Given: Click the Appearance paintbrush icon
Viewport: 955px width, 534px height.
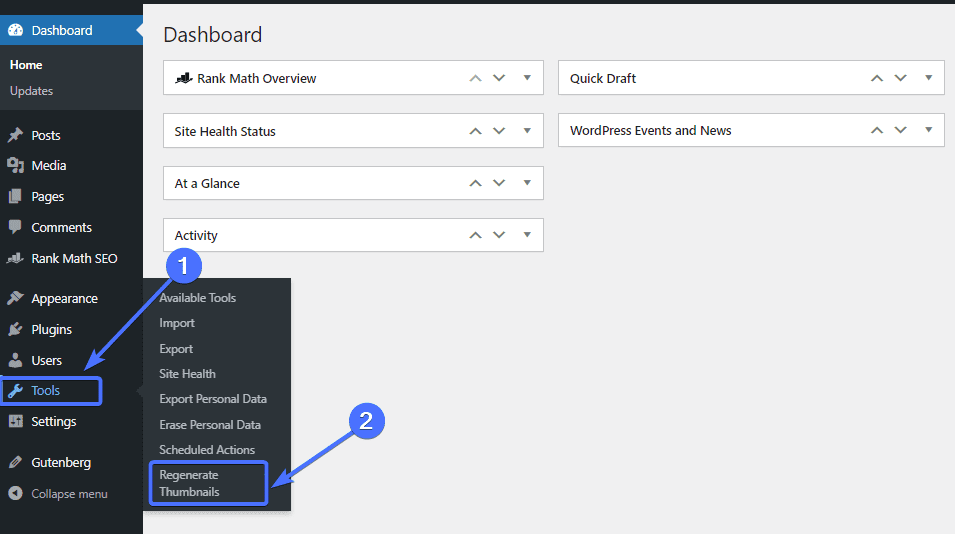Looking at the screenshot, I should point(15,298).
